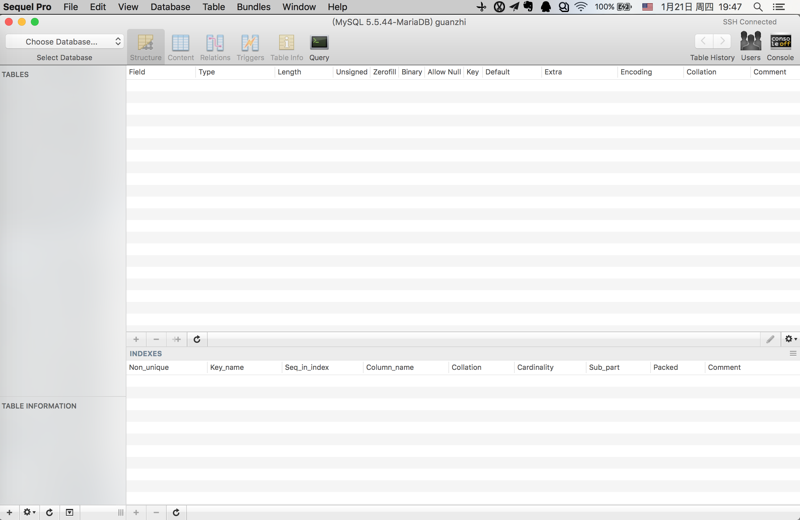This screenshot has width=800, height=520.
Task: Show the Table Info view
Action: (287, 47)
